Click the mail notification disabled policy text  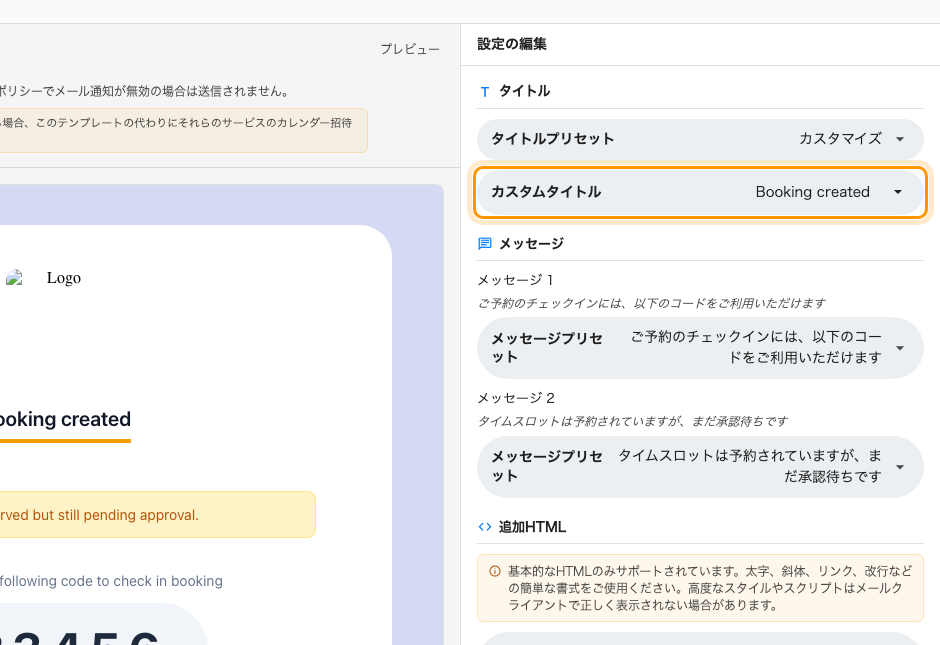coord(144,91)
